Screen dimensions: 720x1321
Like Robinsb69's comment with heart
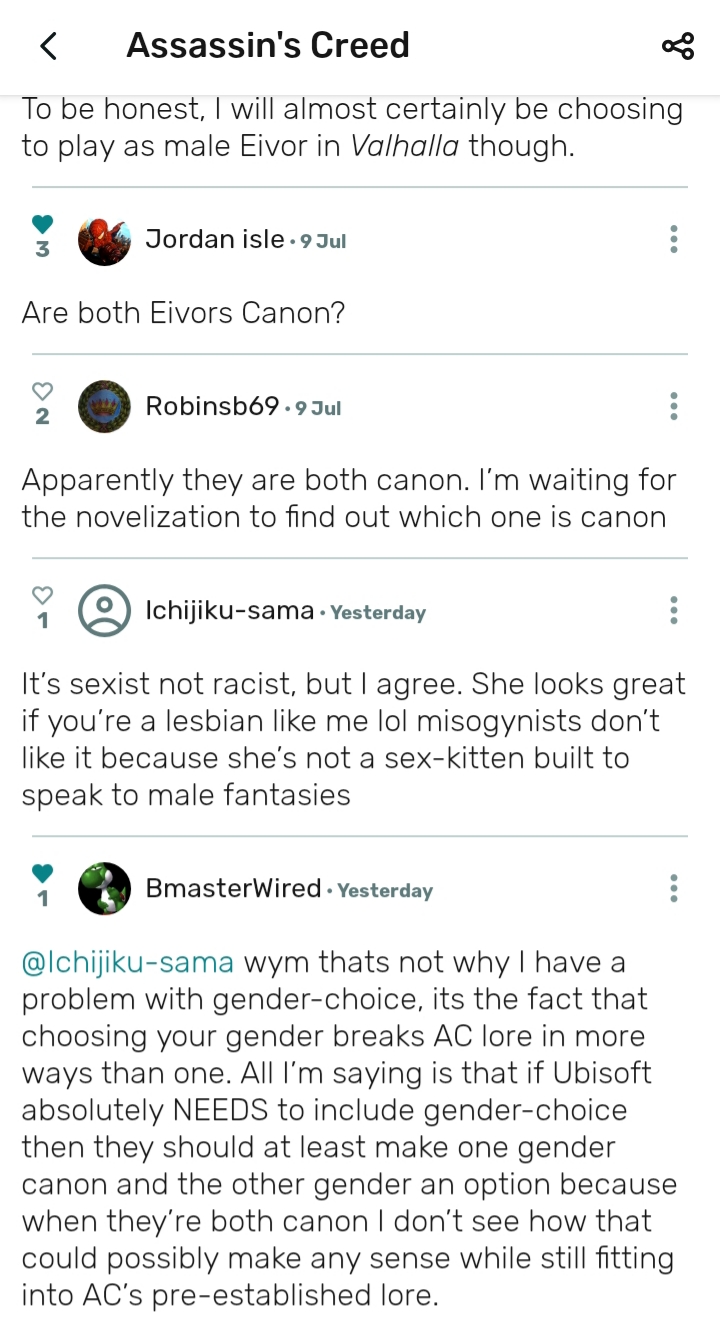click(42, 391)
